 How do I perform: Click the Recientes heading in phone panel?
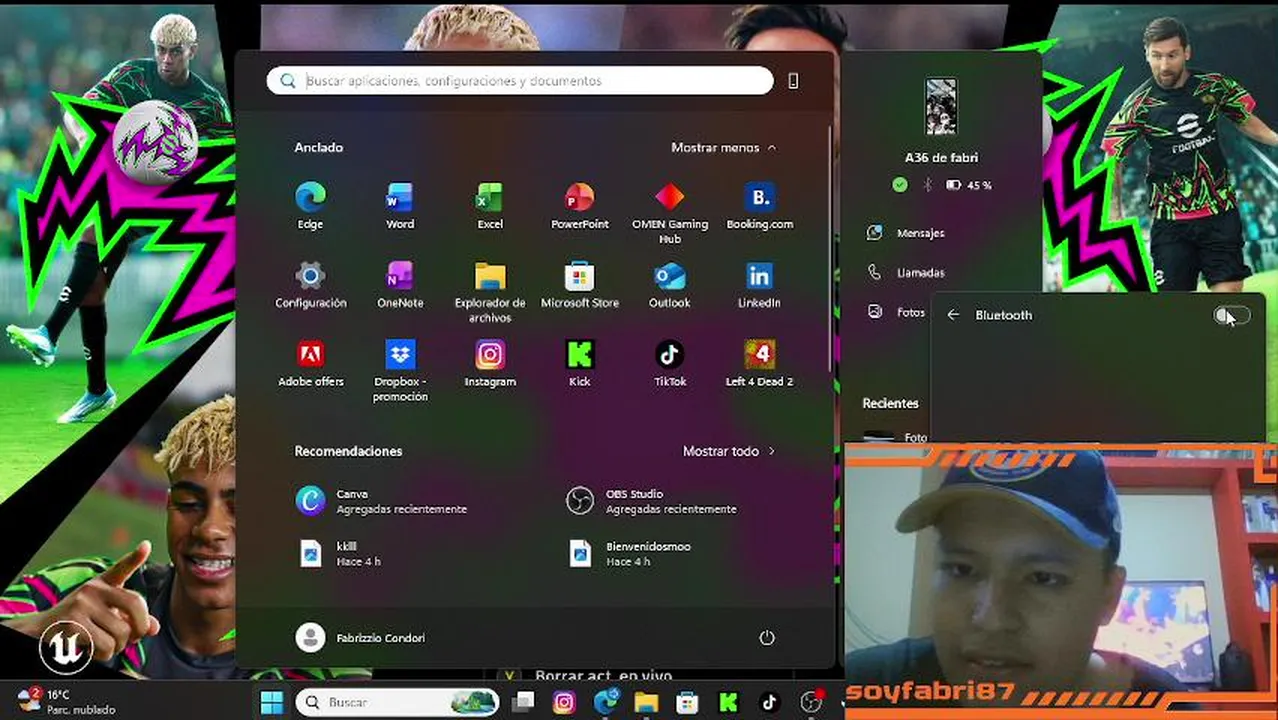(x=890, y=404)
